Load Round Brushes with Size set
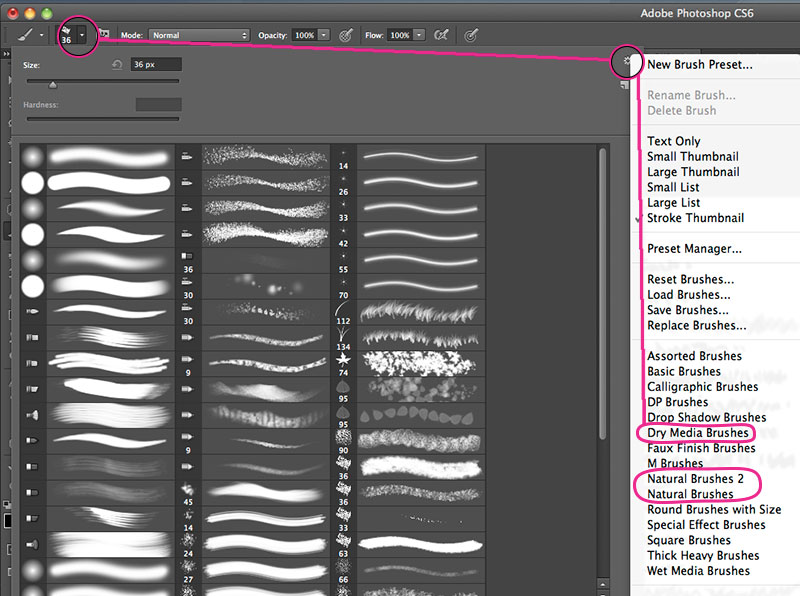Screen dimensions: 800x596 (714, 509)
